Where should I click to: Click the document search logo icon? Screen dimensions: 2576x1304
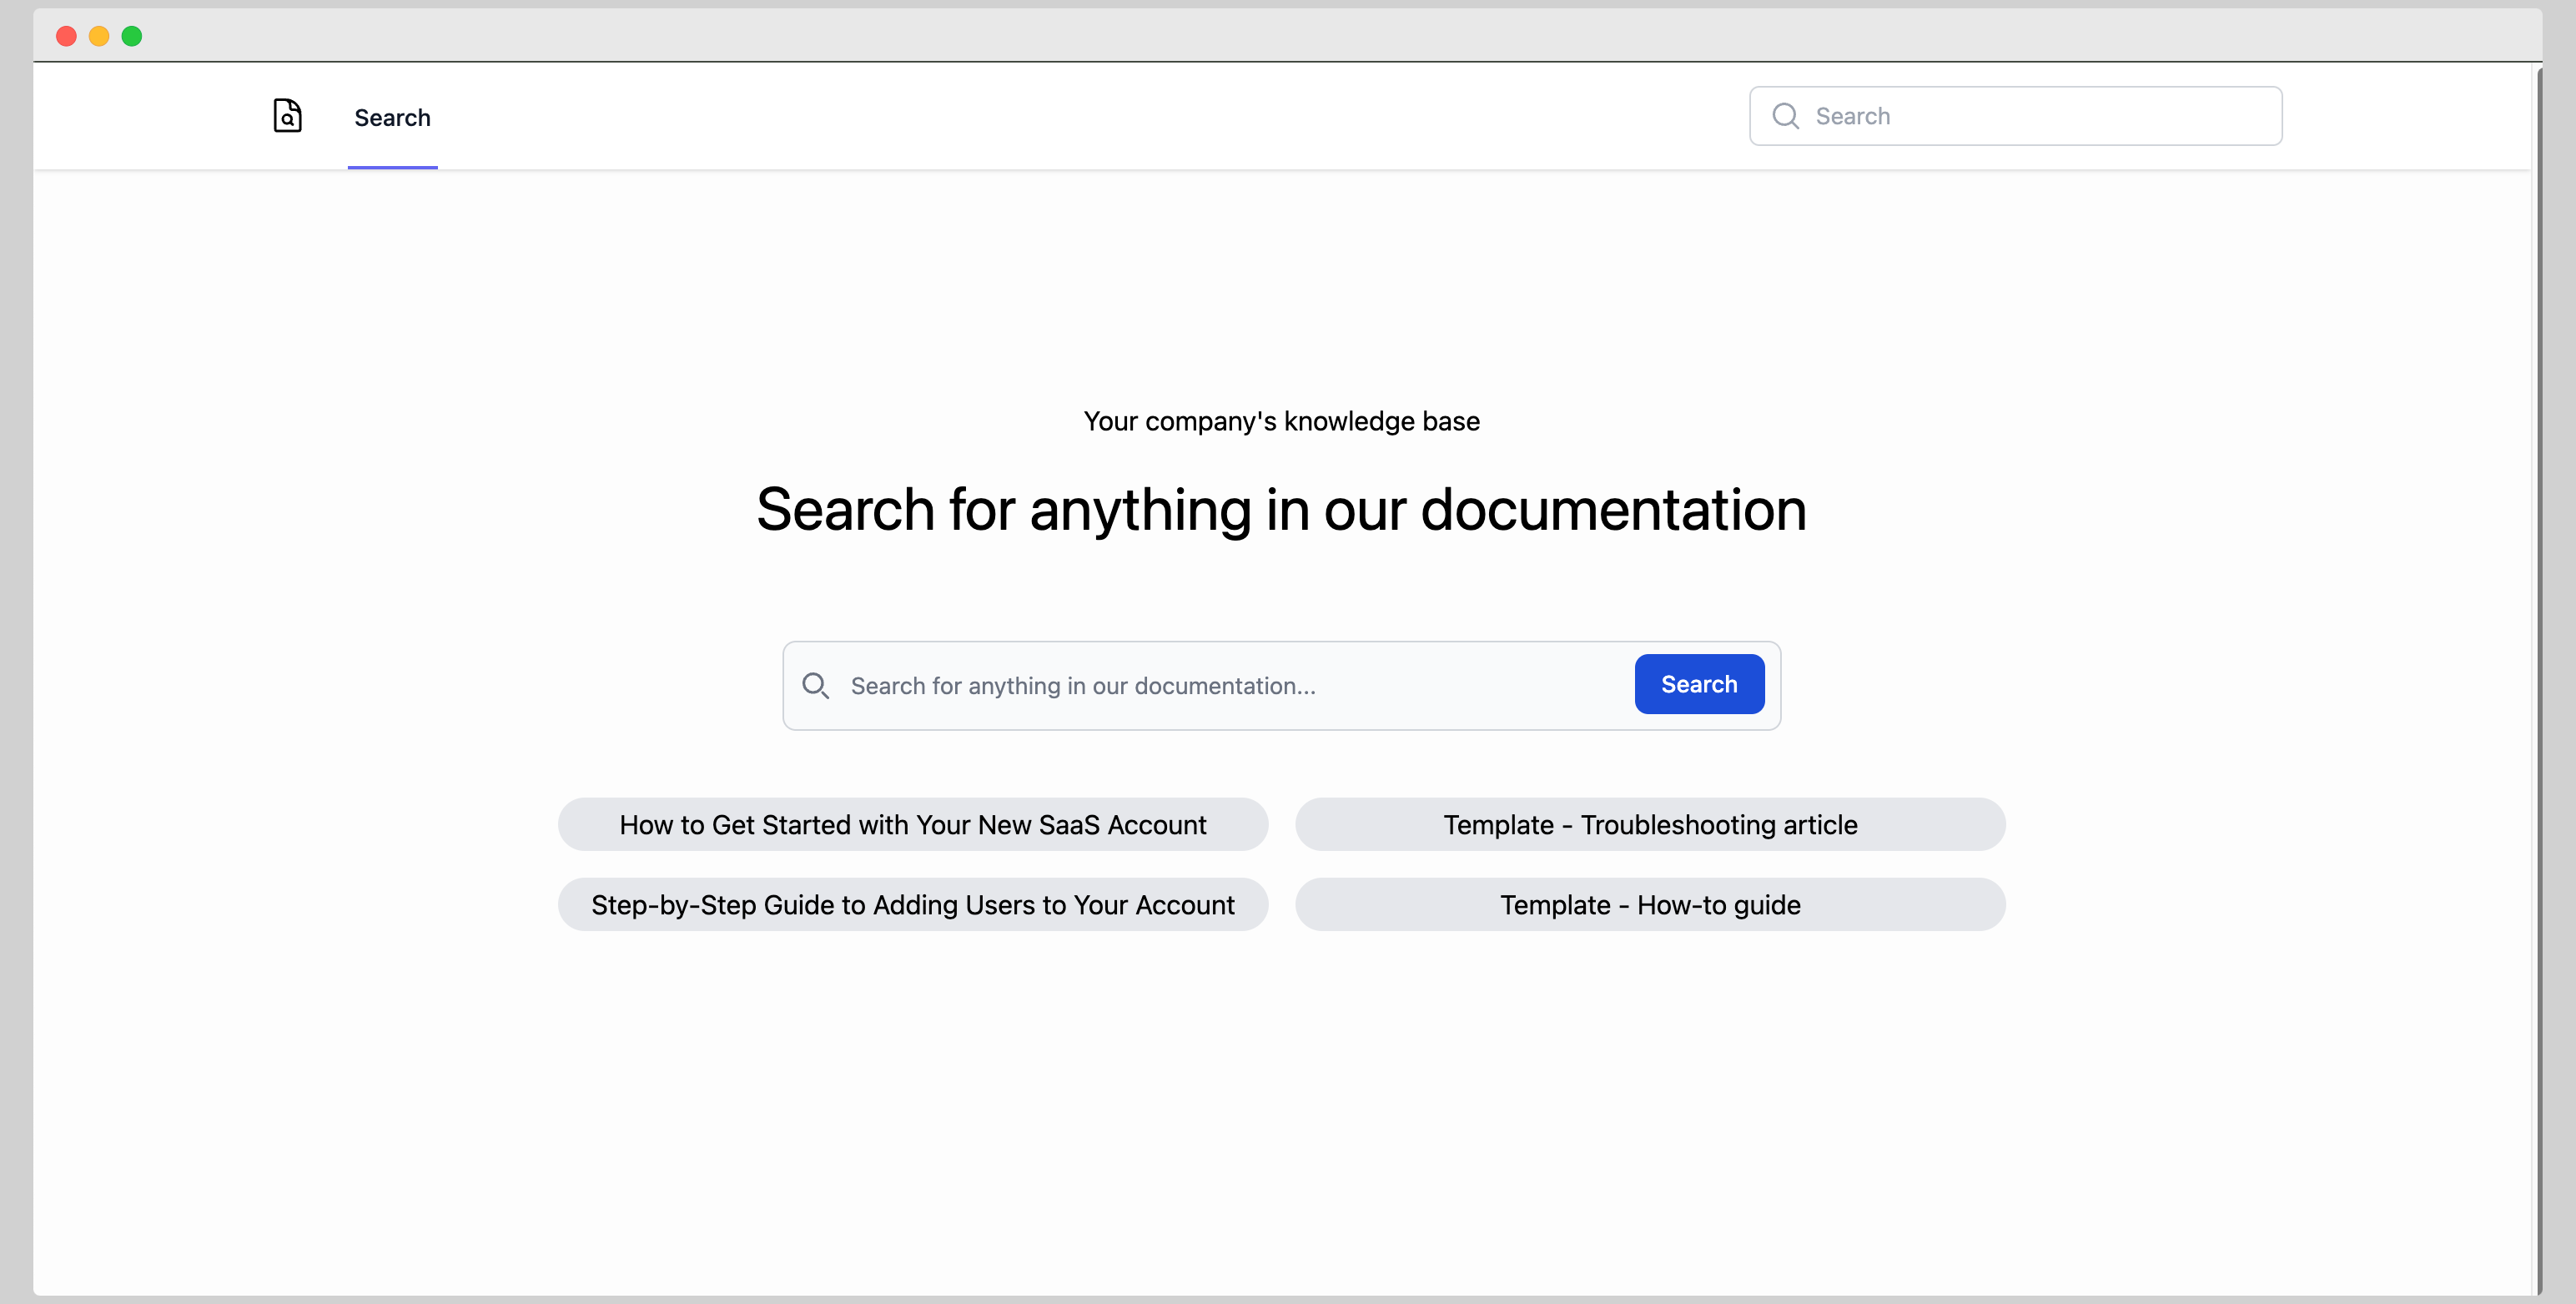pos(287,116)
